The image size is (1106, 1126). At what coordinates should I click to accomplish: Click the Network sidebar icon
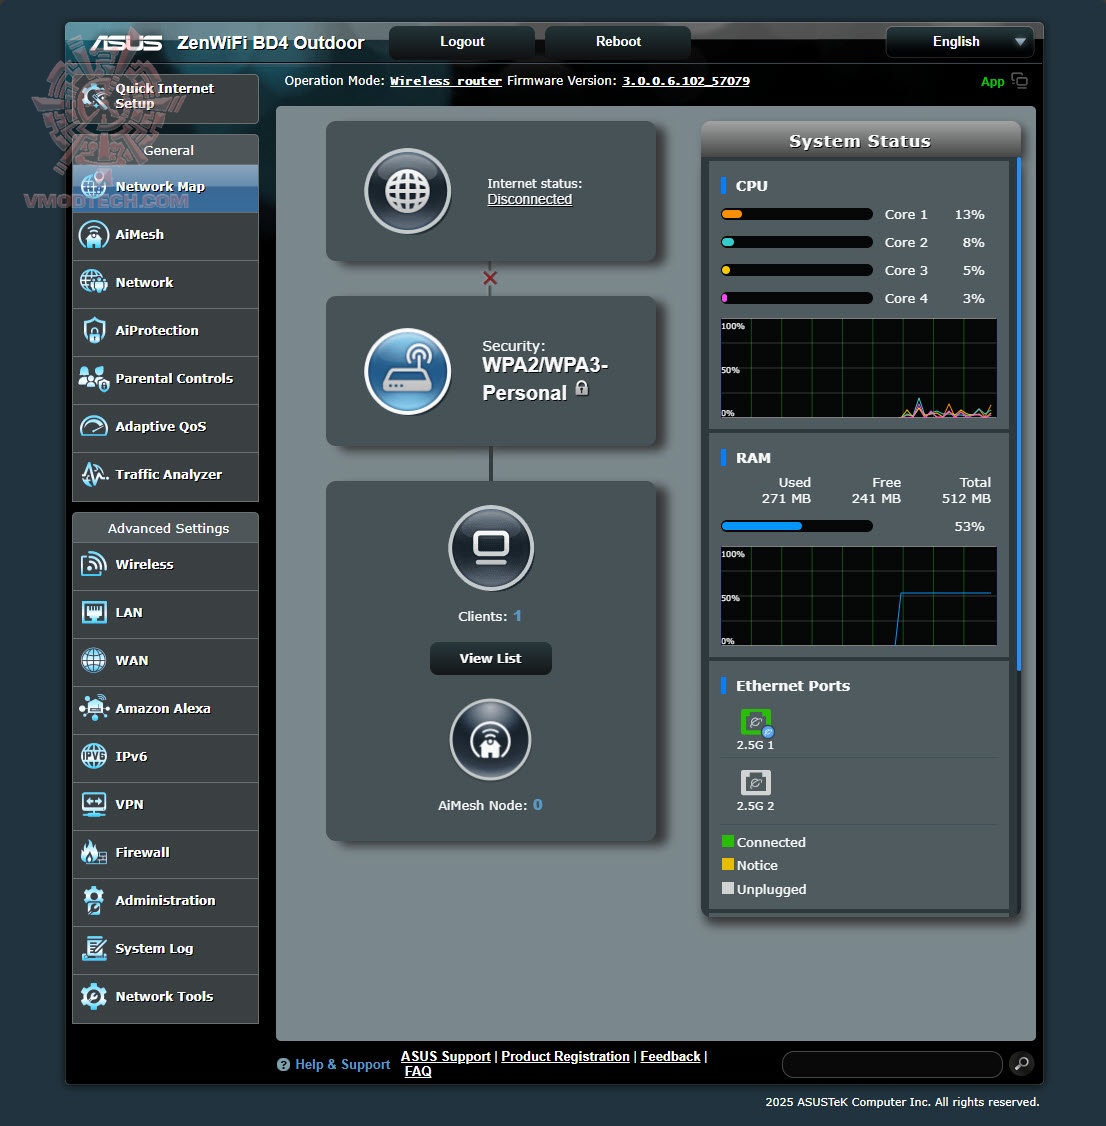point(94,282)
